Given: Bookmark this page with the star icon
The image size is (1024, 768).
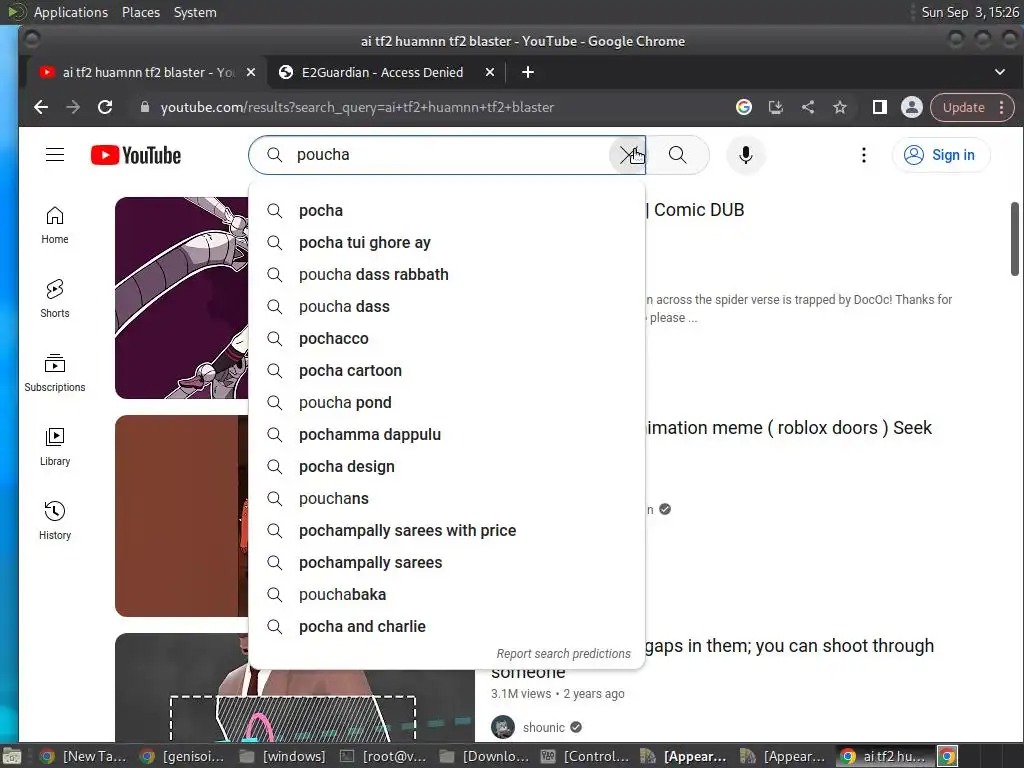Looking at the screenshot, I should [840, 107].
